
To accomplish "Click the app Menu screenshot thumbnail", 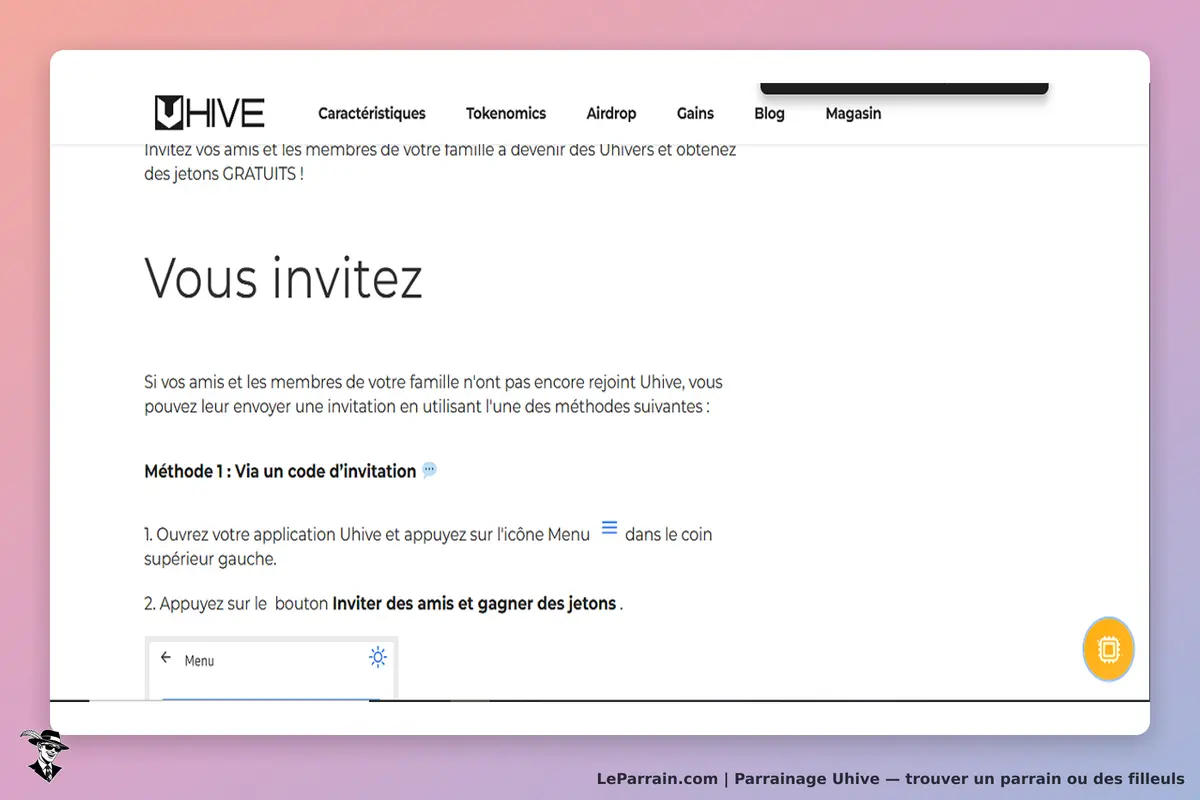I will [272, 668].
